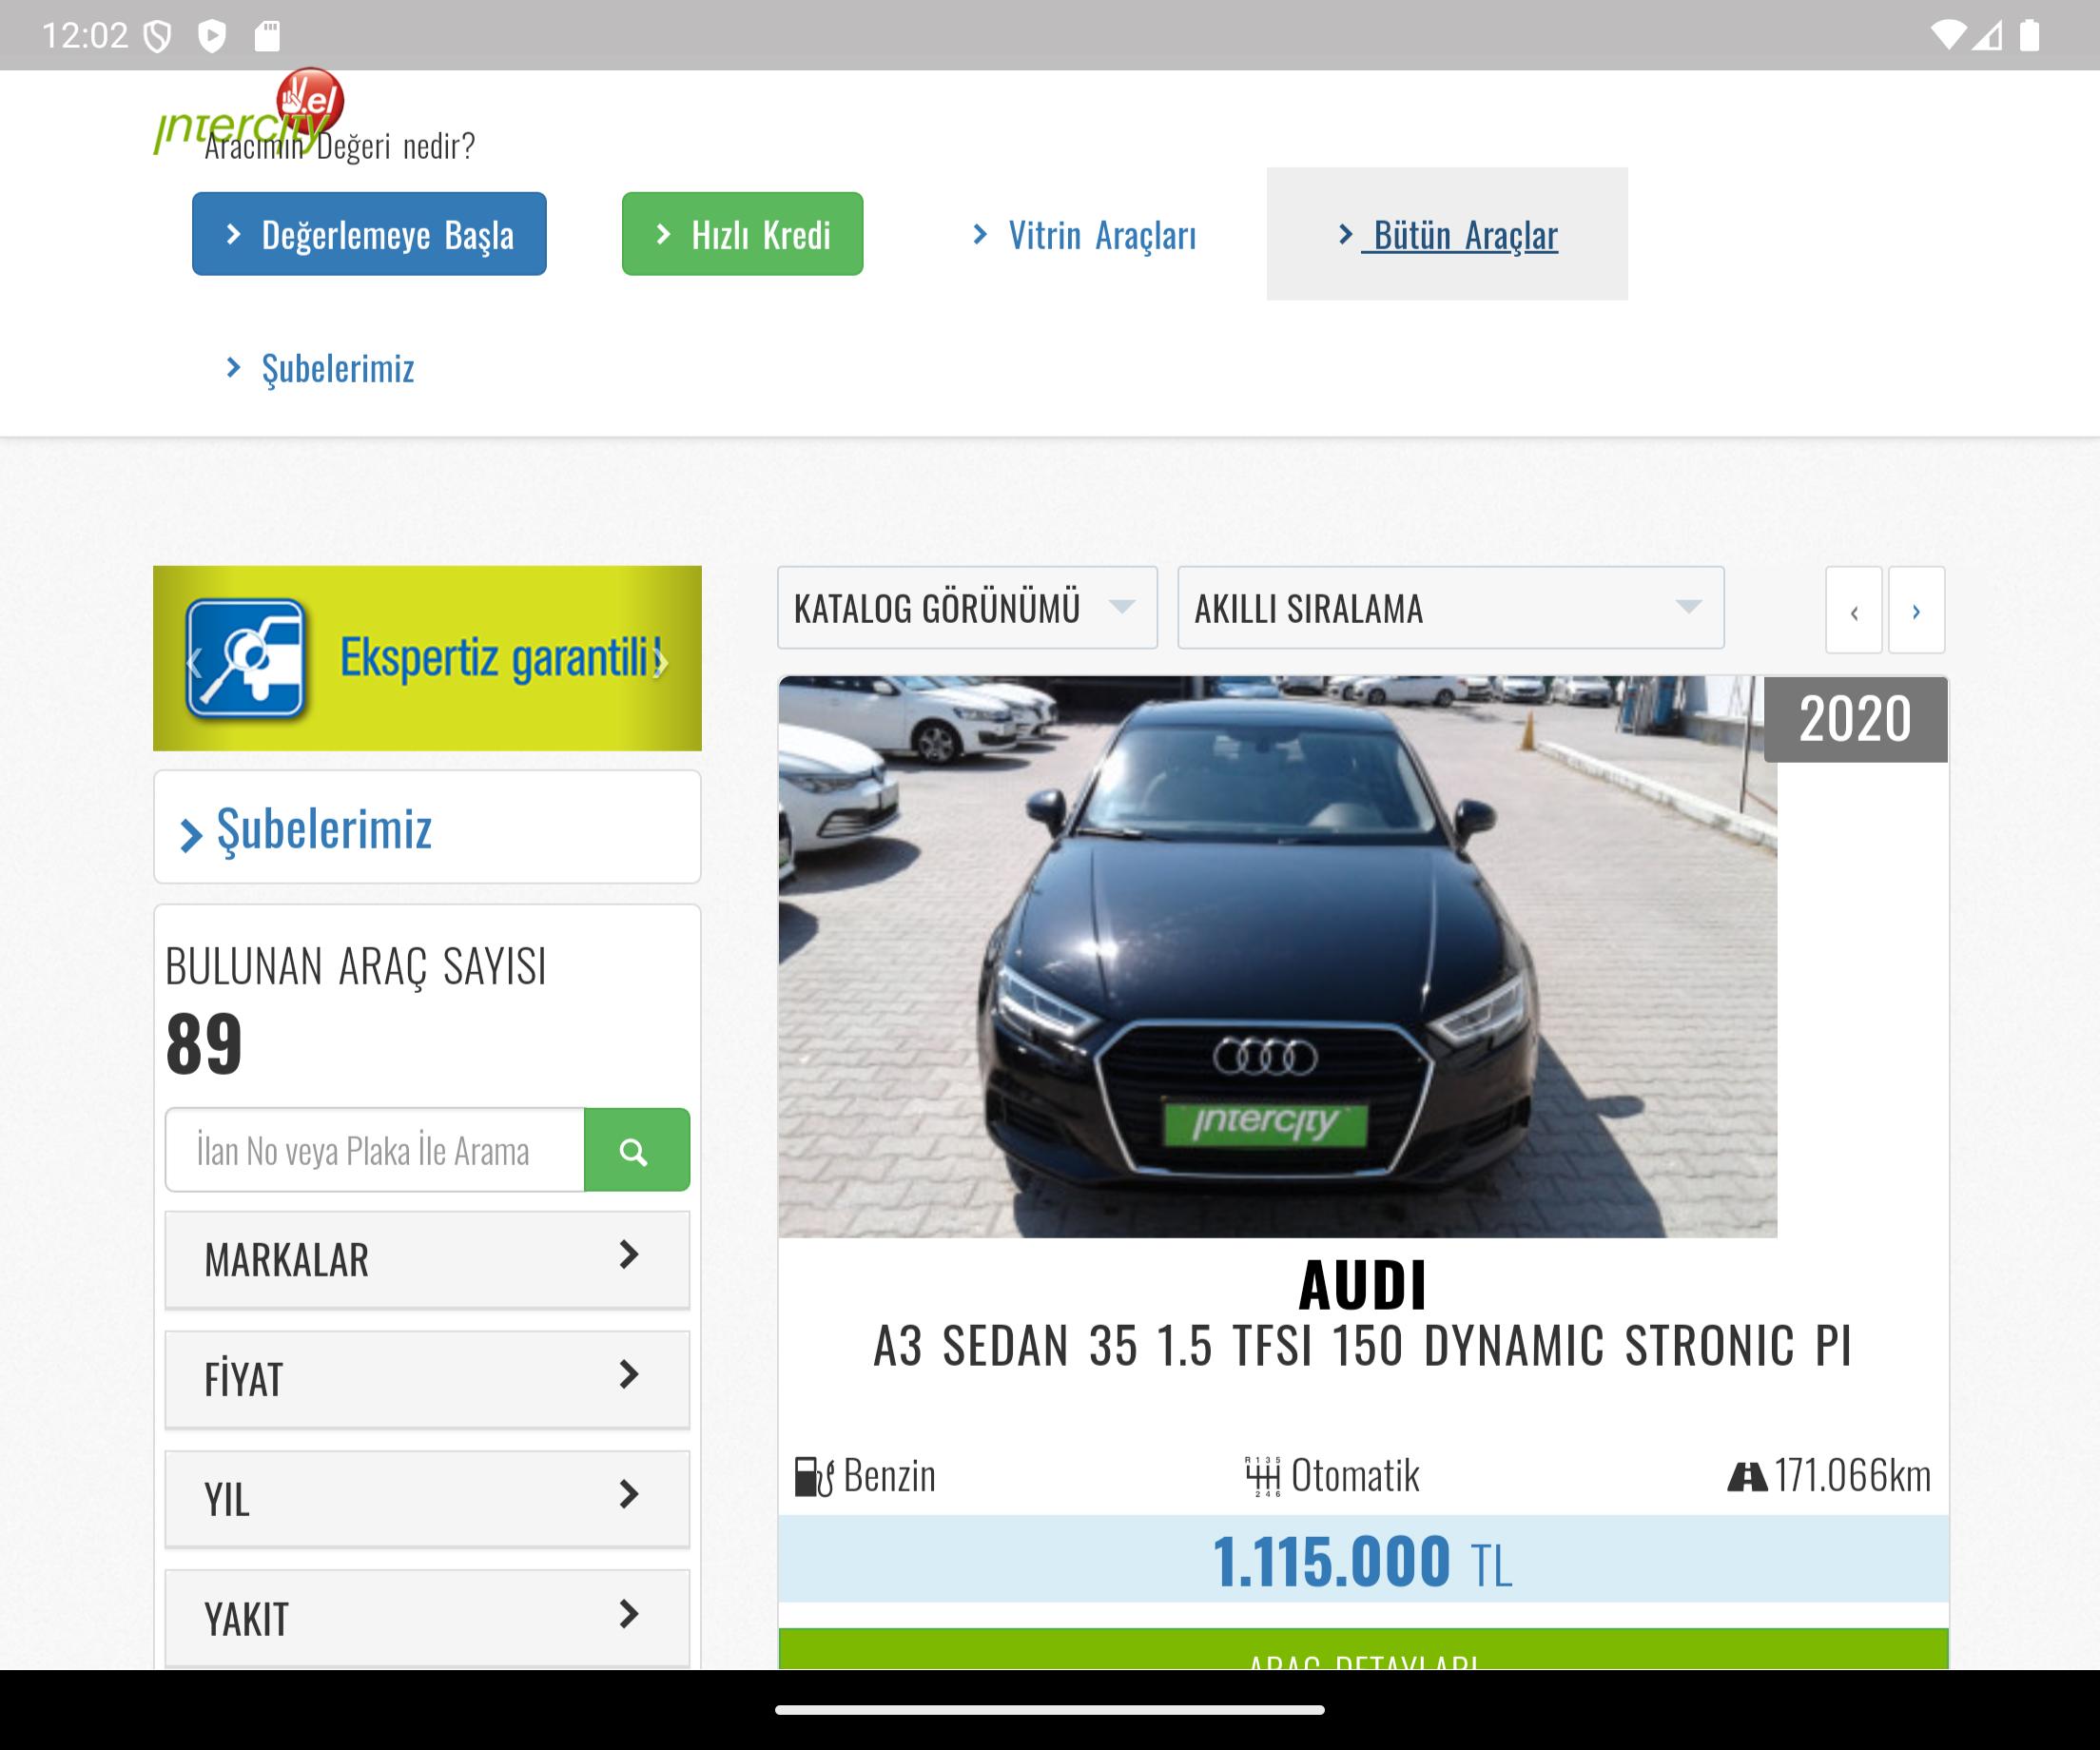Open Hızlı Kredi quick loan button
2100x1750 pixels.
point(742,234)
